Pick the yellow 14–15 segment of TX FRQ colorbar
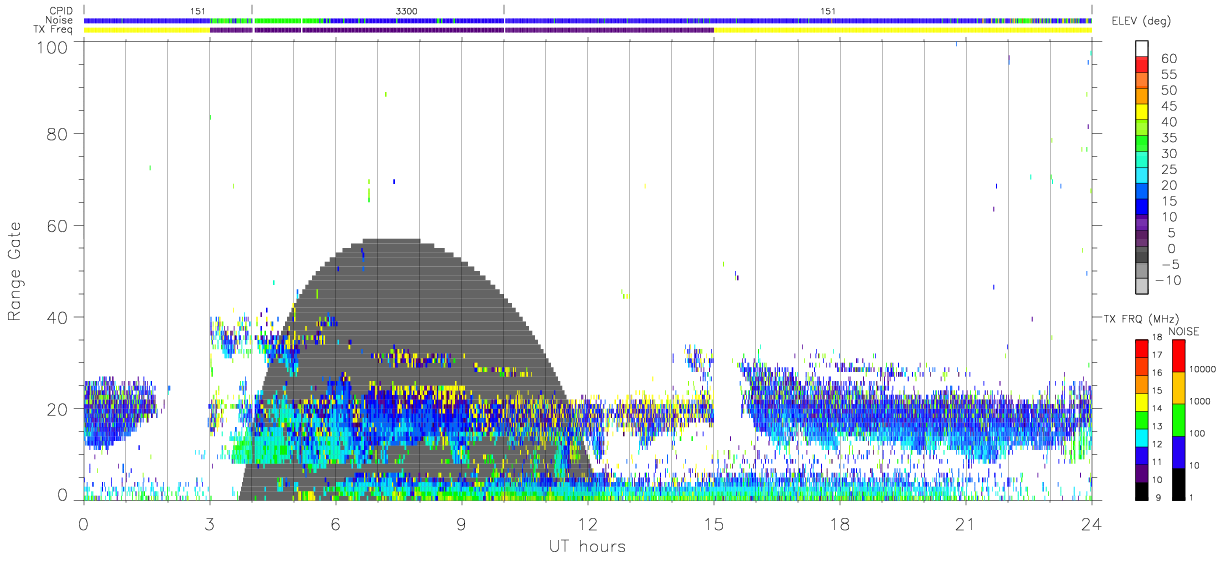This screenshot has height=567, width=1228. pos(1142,401)
